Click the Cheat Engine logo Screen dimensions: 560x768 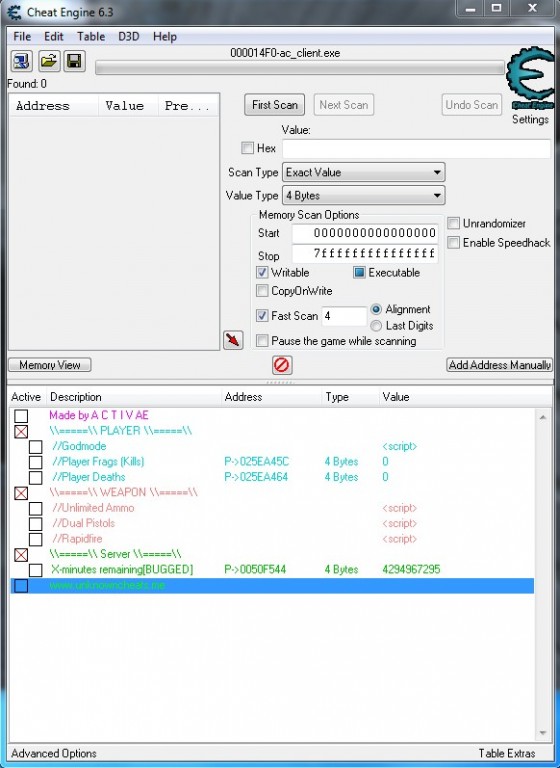531,80
